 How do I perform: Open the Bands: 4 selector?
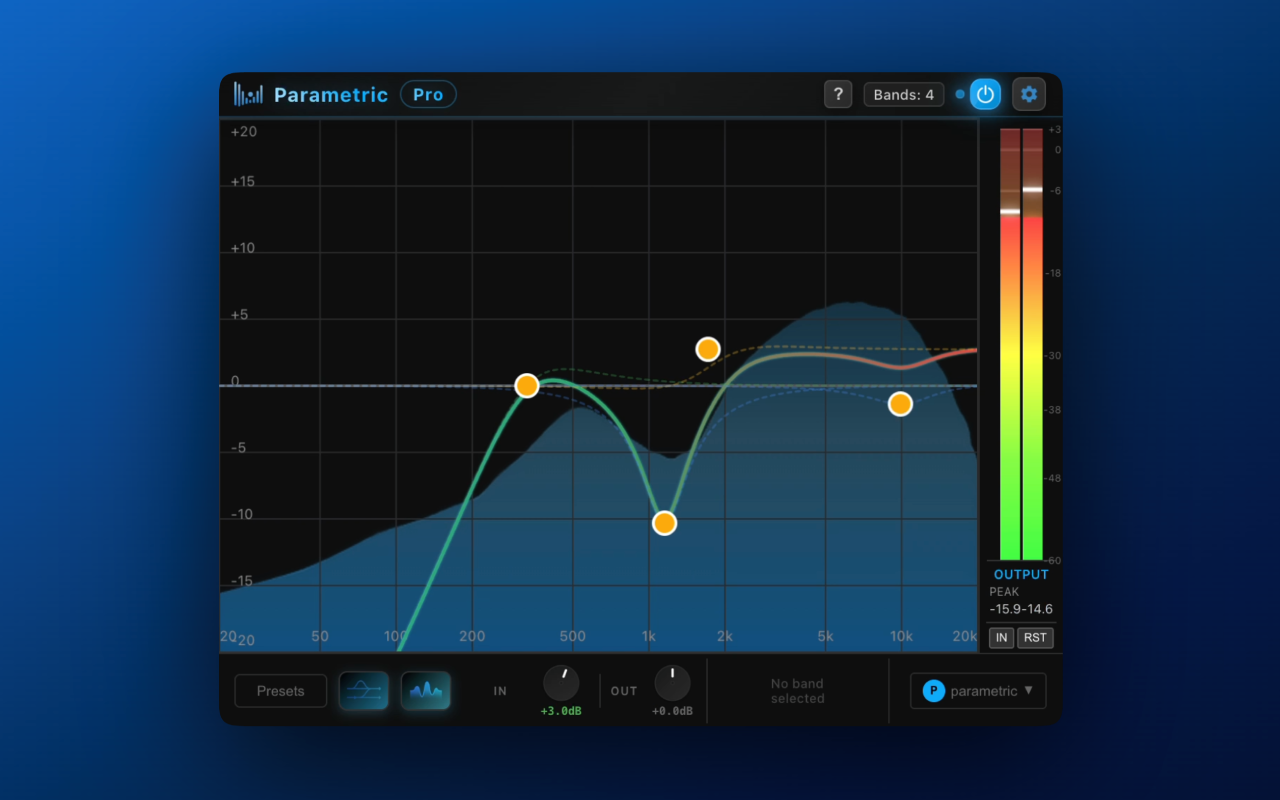point(903,93)
